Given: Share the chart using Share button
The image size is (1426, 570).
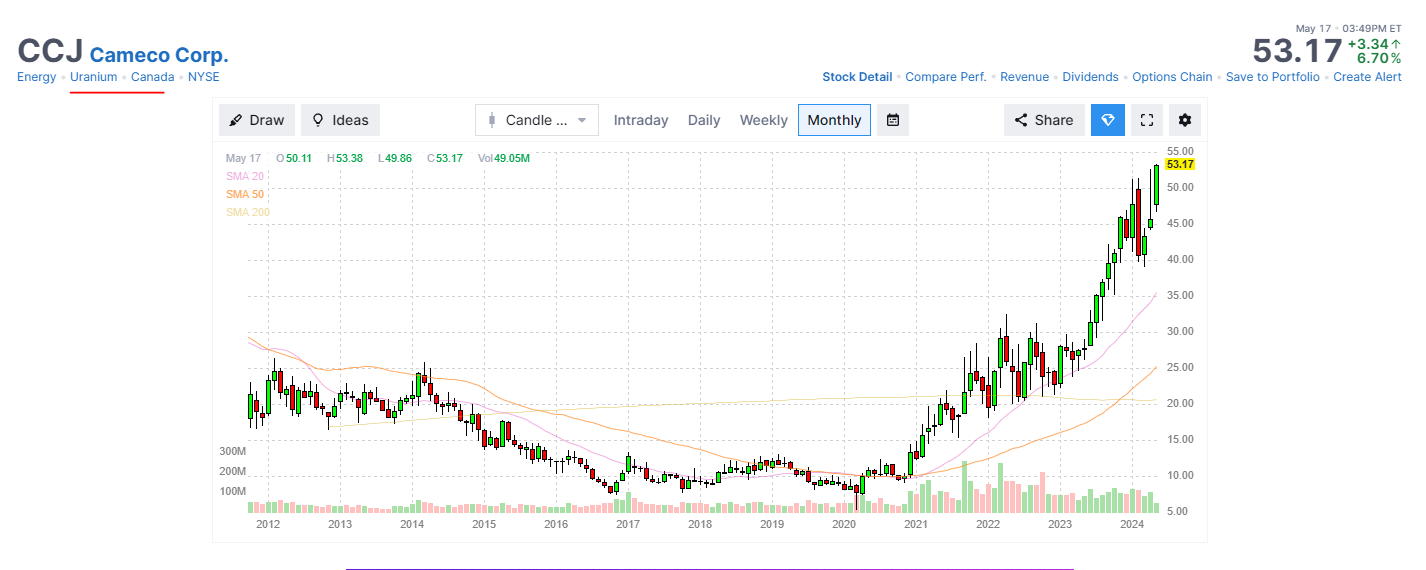Looking at the screenshot, I should 1044,120.
